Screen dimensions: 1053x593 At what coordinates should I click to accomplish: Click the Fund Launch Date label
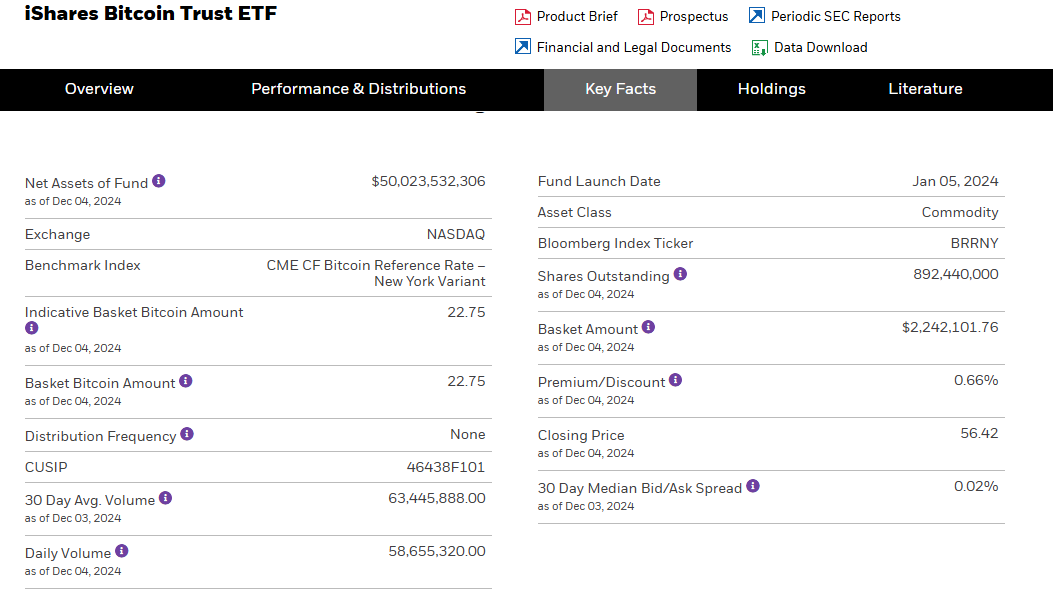(599, 181)
